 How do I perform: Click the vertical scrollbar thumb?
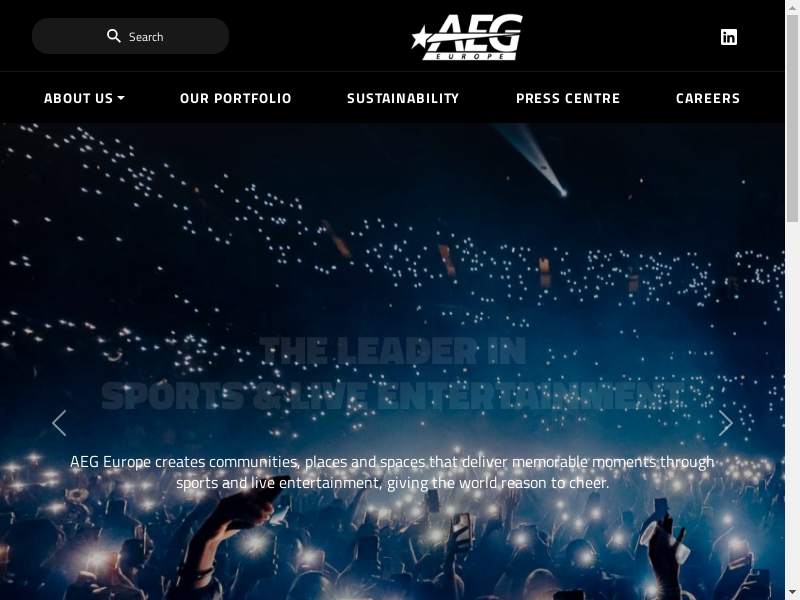(792, 118)
